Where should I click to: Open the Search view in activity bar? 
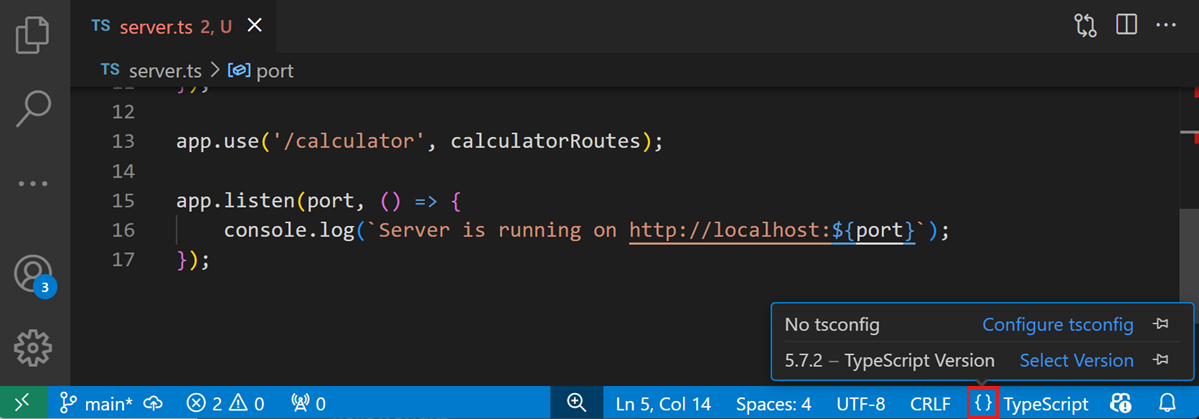tap(33, 108)
